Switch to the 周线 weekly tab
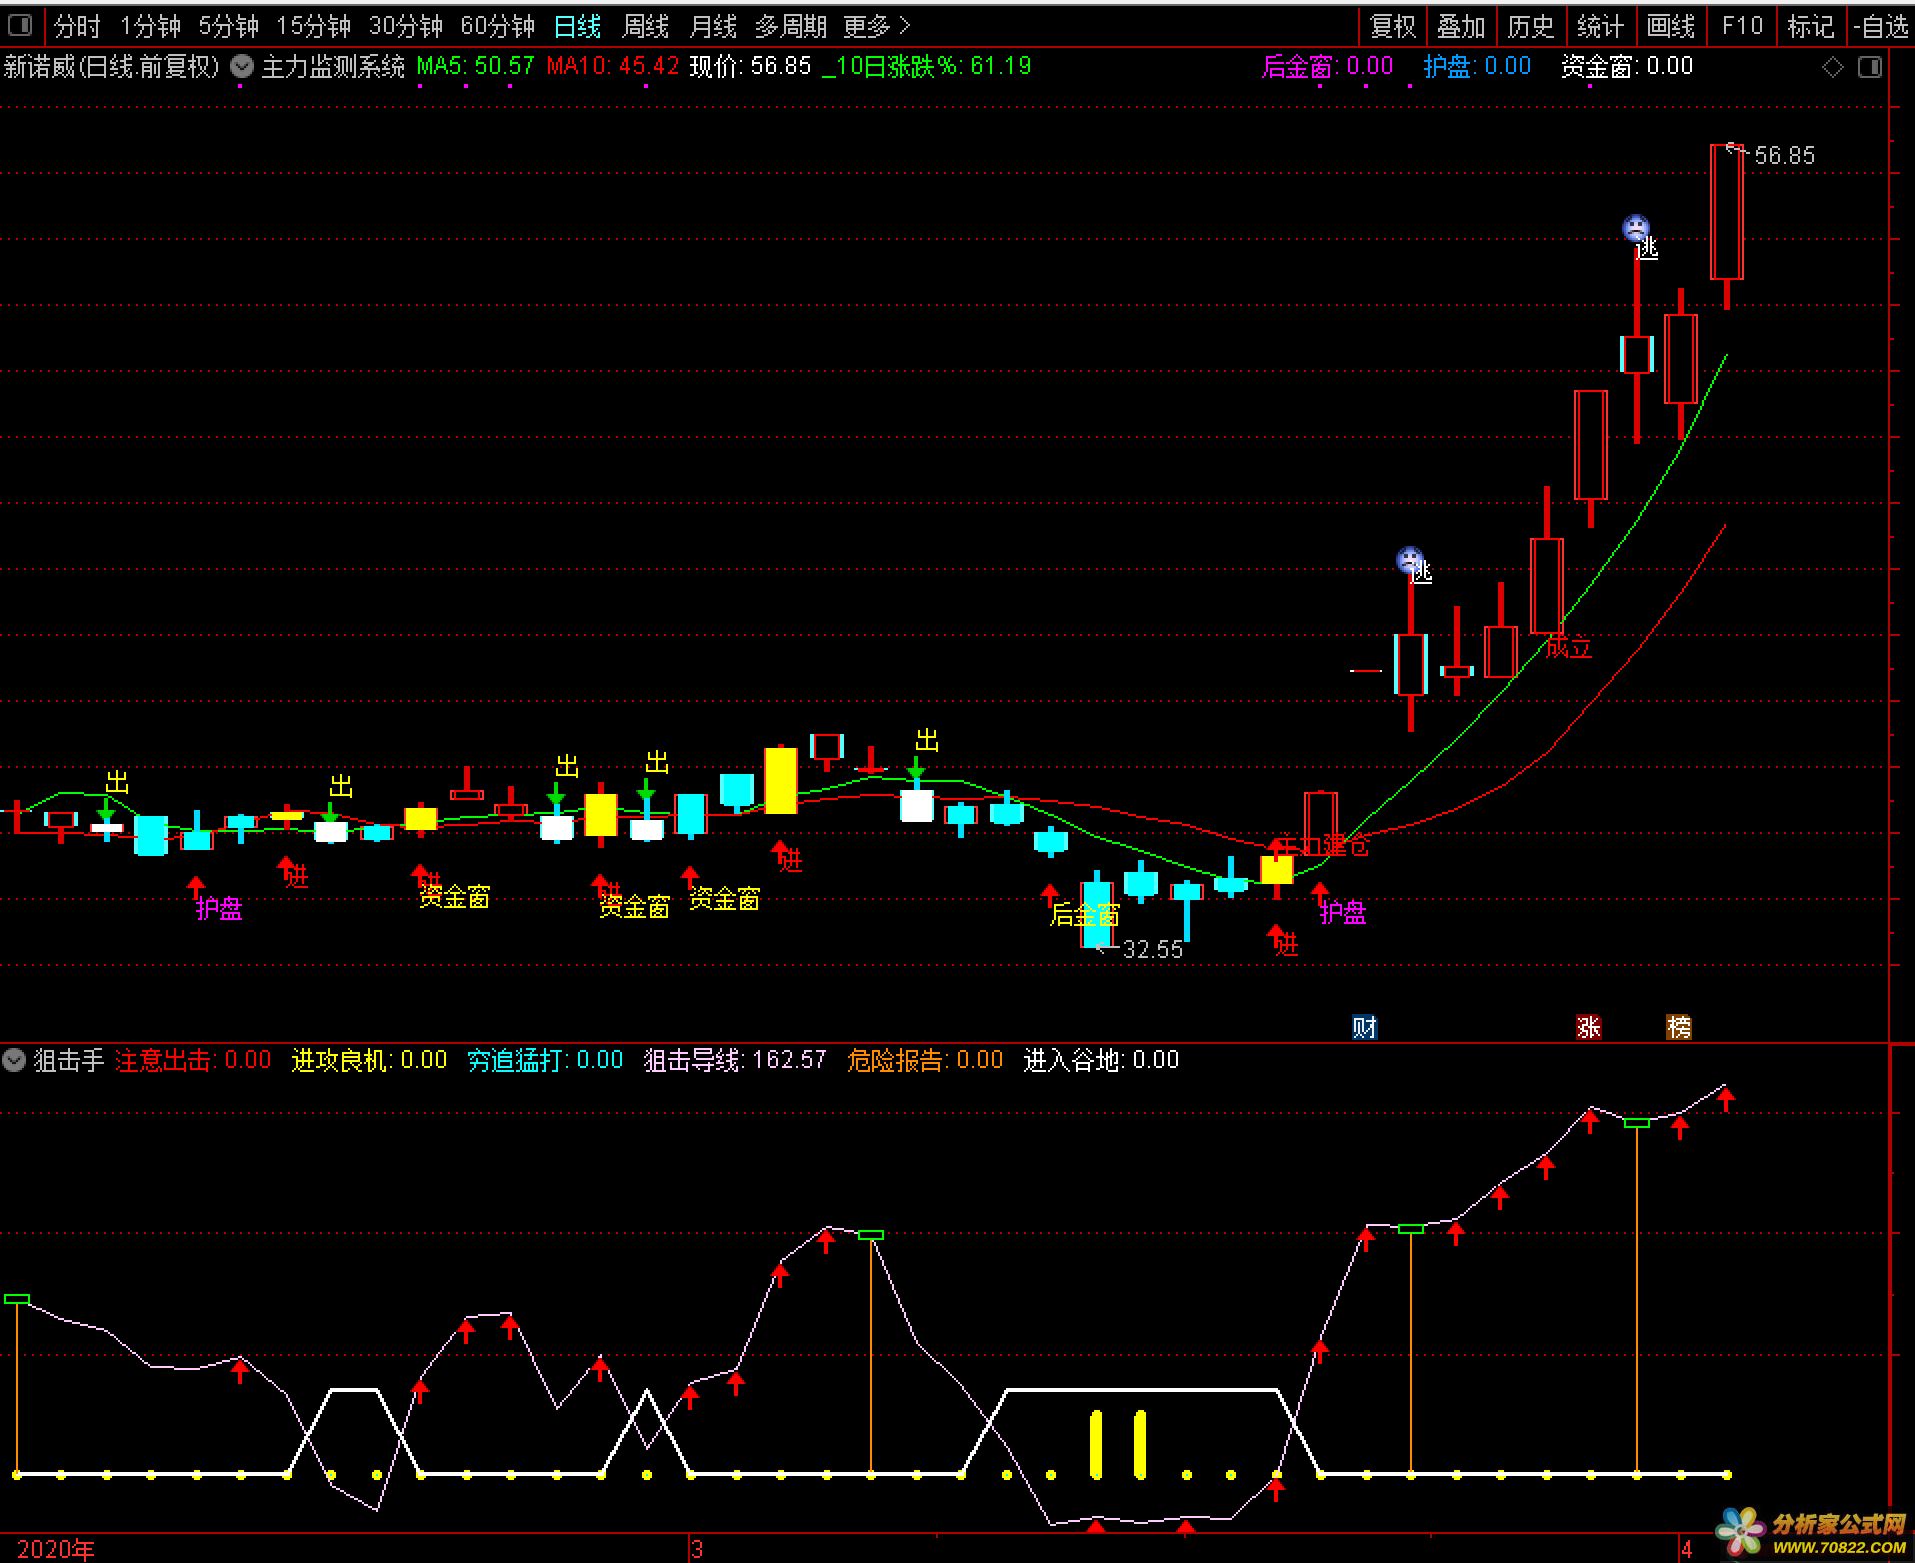The height and width of the screenshot is (1563, 1915). click(645, 26)
